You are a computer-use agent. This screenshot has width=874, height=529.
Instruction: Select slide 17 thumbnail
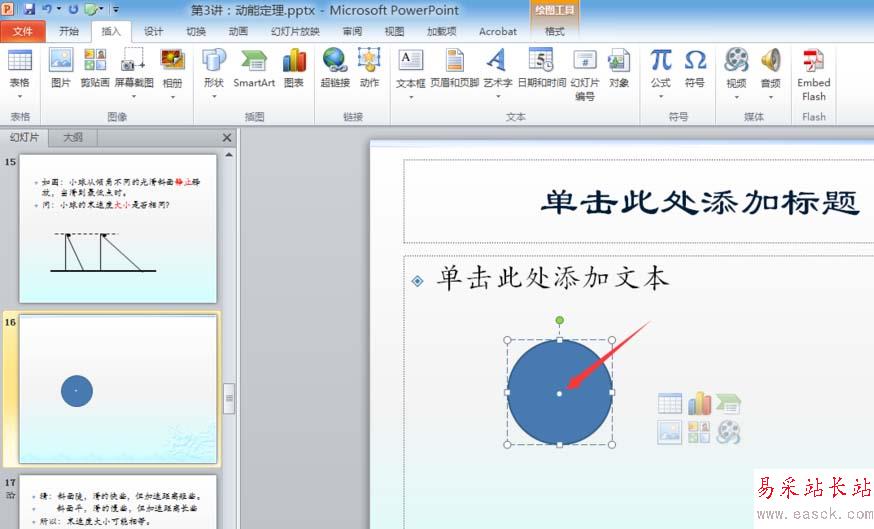pos(118,502)
